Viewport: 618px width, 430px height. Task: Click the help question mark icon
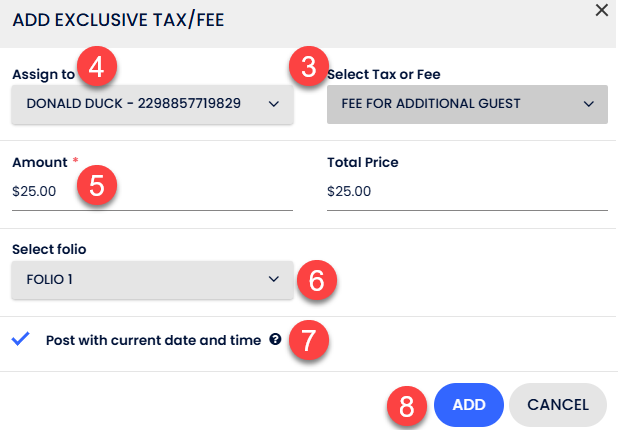[274, 339]
